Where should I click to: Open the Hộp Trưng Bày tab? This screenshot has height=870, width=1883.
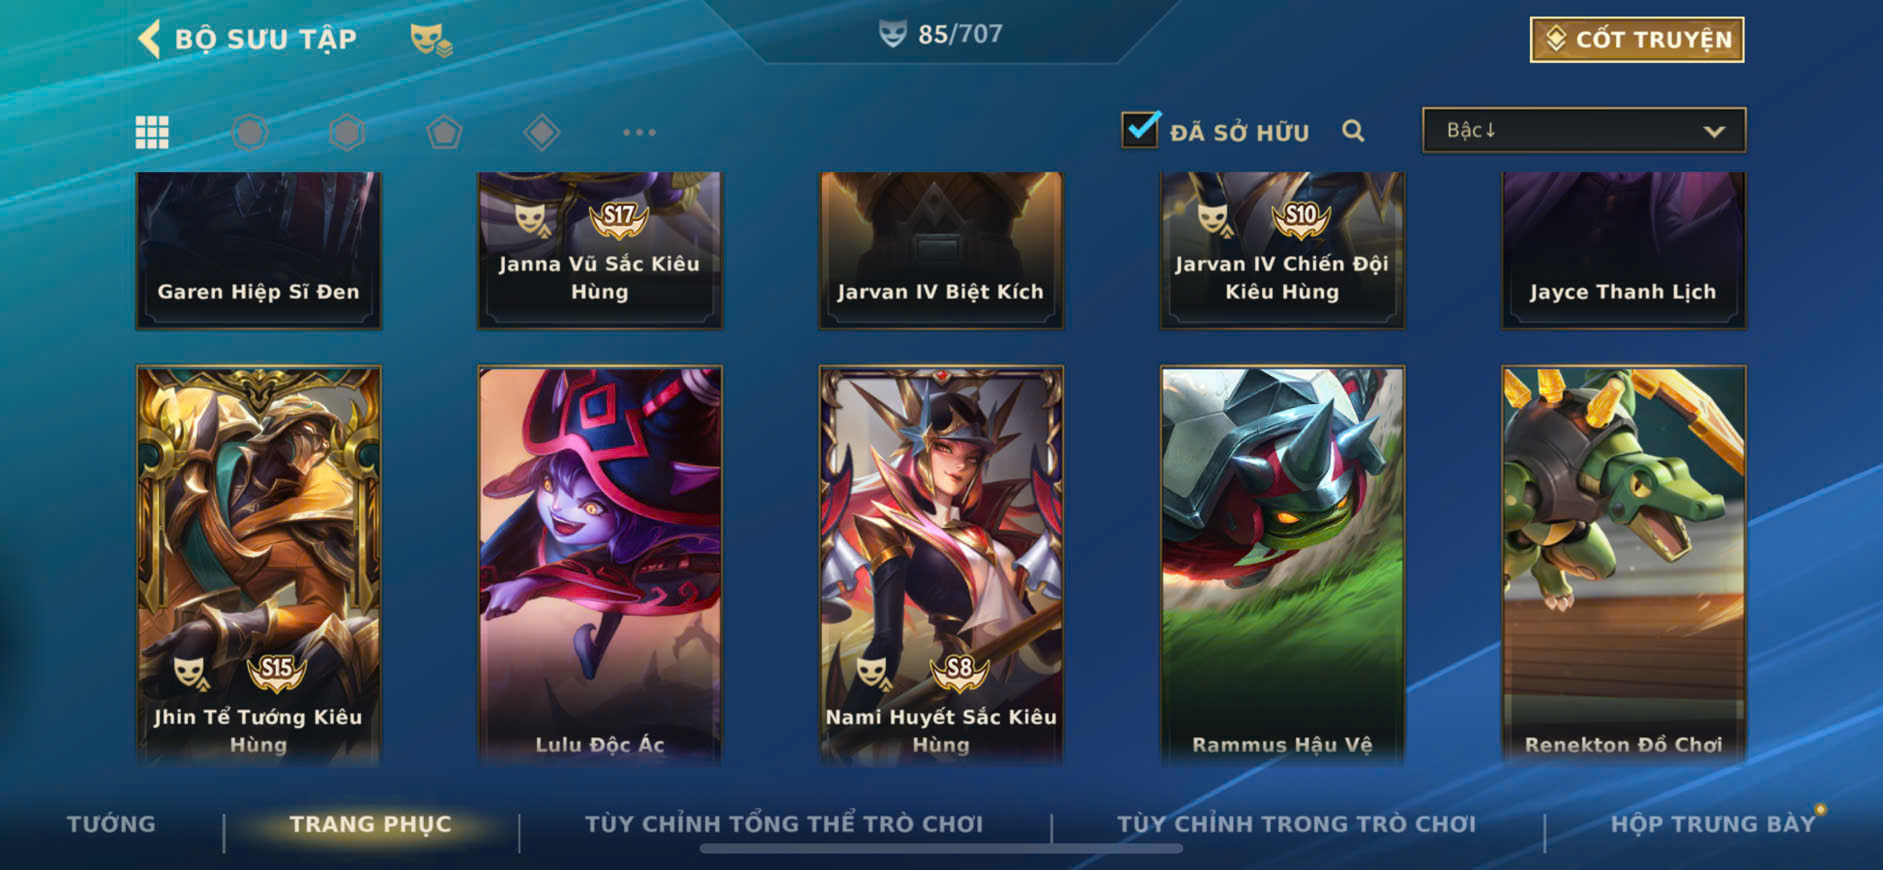pos(1713,824)
